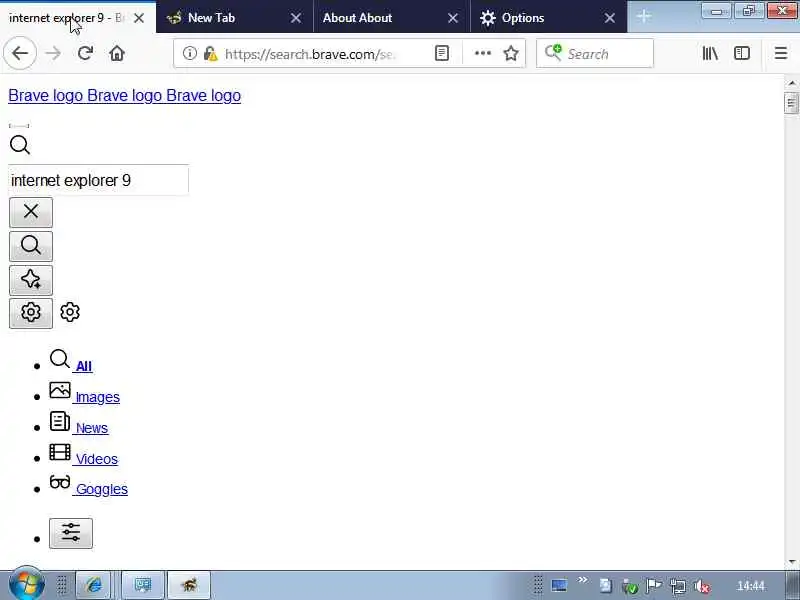The image size is (800, 600).
Task: Show site information icon in address bar
Action: [x=189, y=53]
